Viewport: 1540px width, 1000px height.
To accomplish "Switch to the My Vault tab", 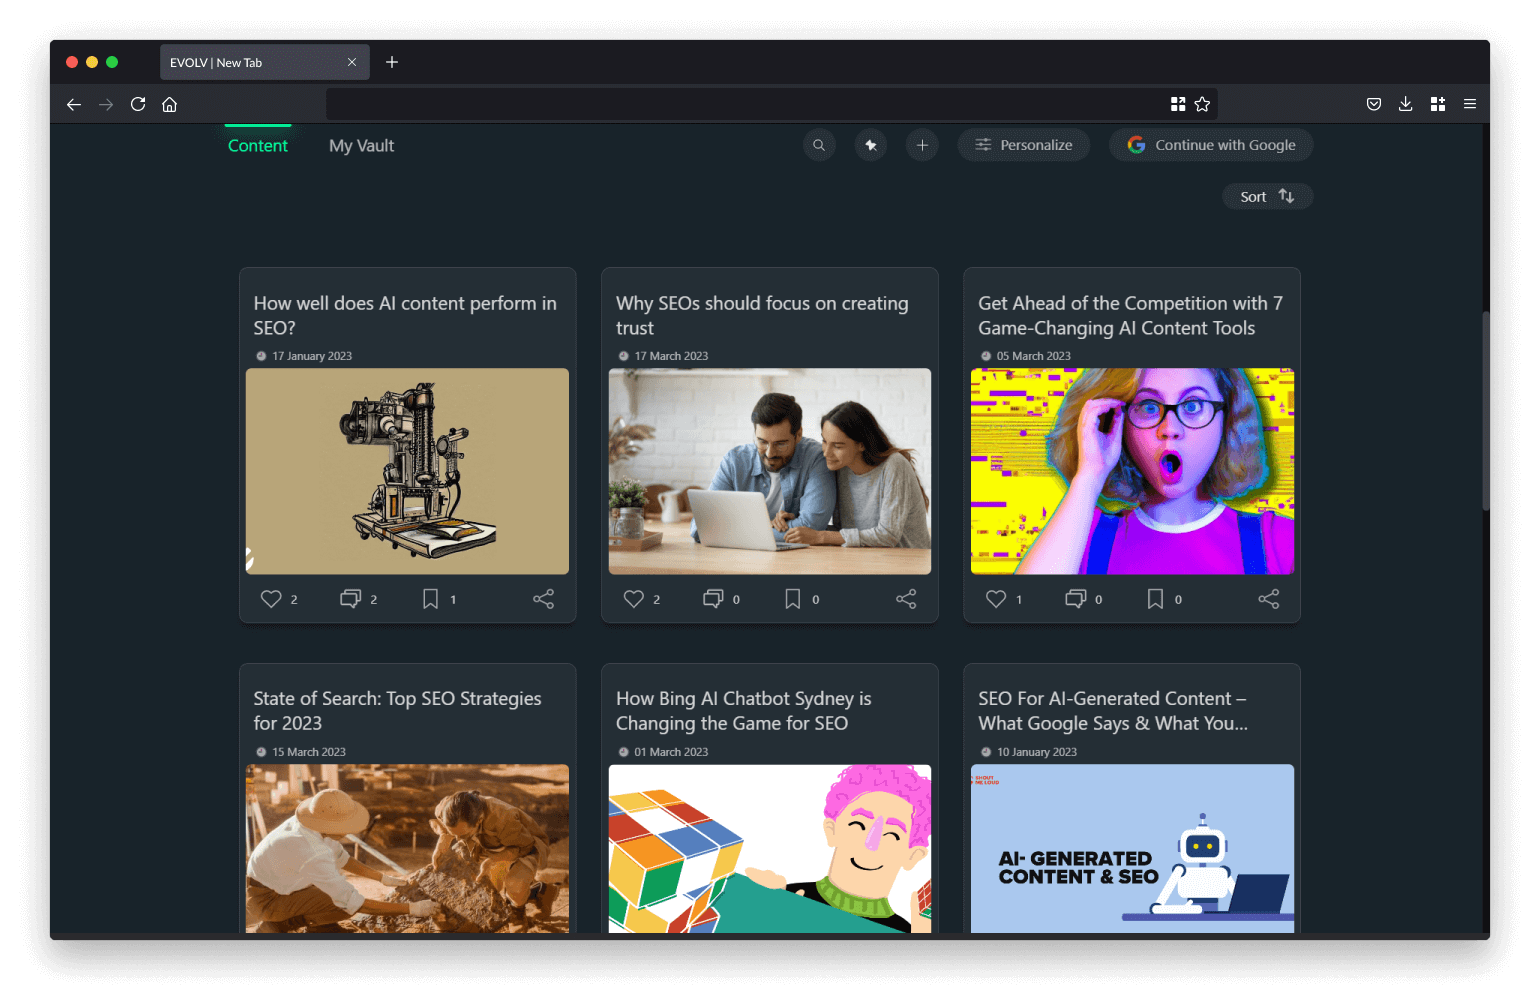I will pyautogui.click(x=362, y=145).
